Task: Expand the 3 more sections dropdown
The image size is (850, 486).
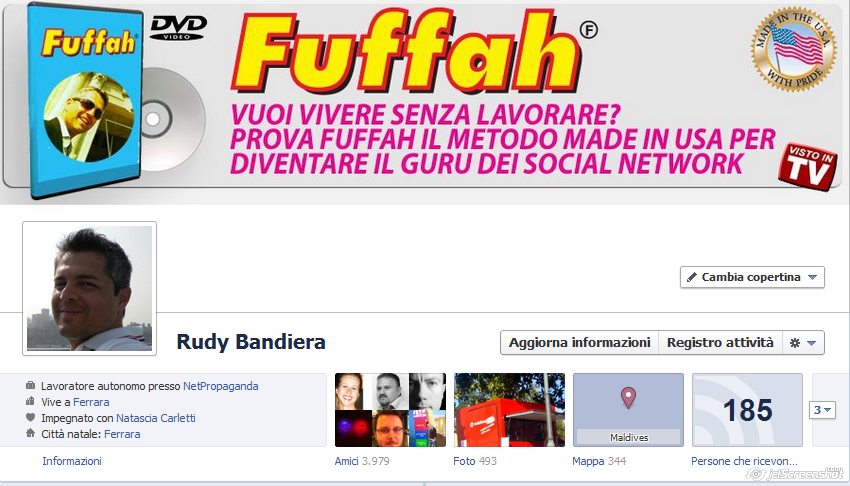Action: [x=822, y=410]
